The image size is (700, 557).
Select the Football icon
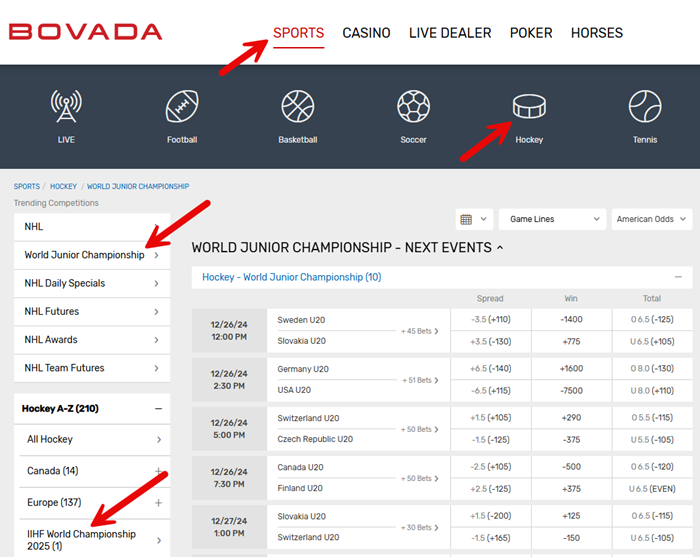point(182,107)
